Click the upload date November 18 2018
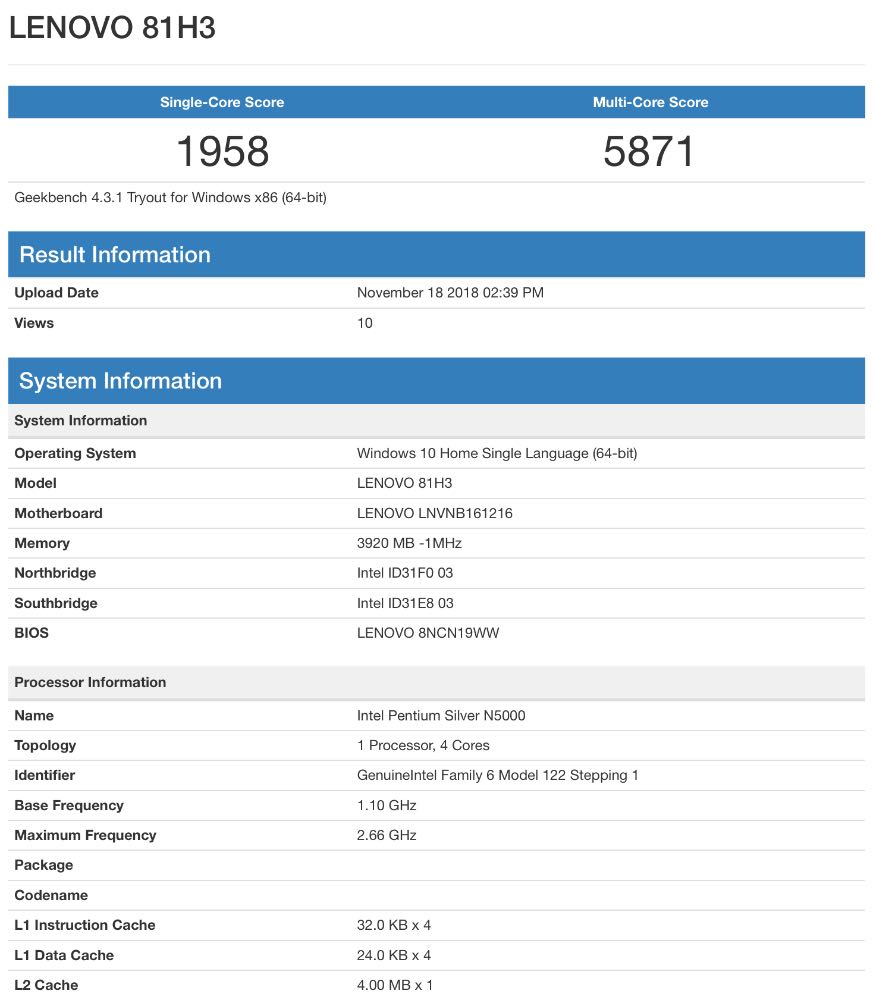873x1000 pixels. click(x=450, y=293)
